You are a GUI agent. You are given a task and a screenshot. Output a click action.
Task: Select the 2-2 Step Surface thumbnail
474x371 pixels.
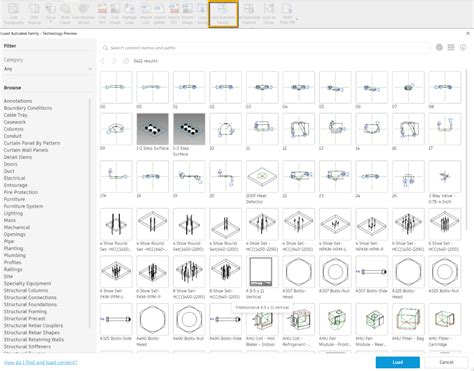pos(152,129)
